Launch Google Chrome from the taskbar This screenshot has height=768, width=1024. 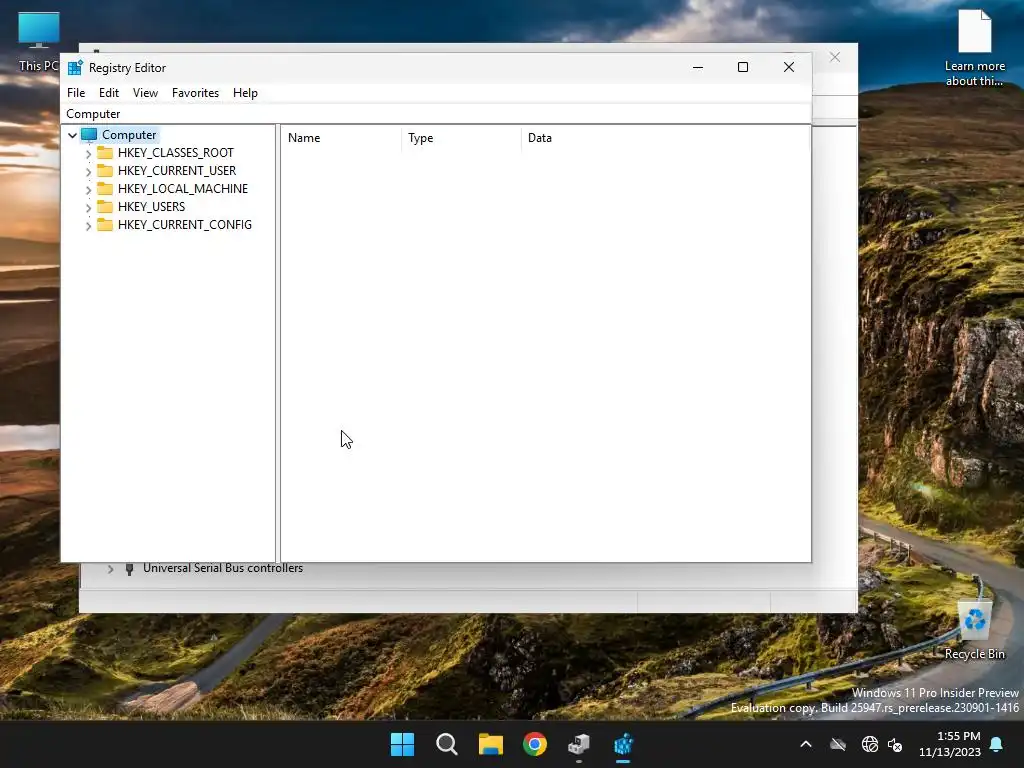tap(535, 744)
